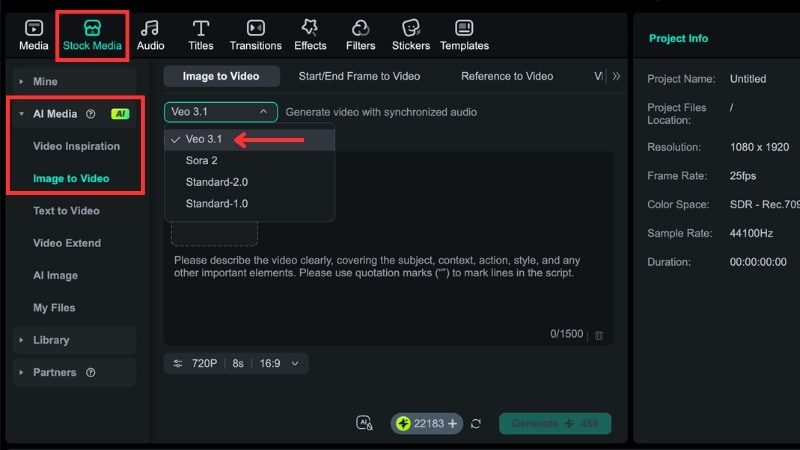Refresh the AI credits balance
The height and width of the screenshot is (450, 800).
pyautogui.click(x=476, y=423)
